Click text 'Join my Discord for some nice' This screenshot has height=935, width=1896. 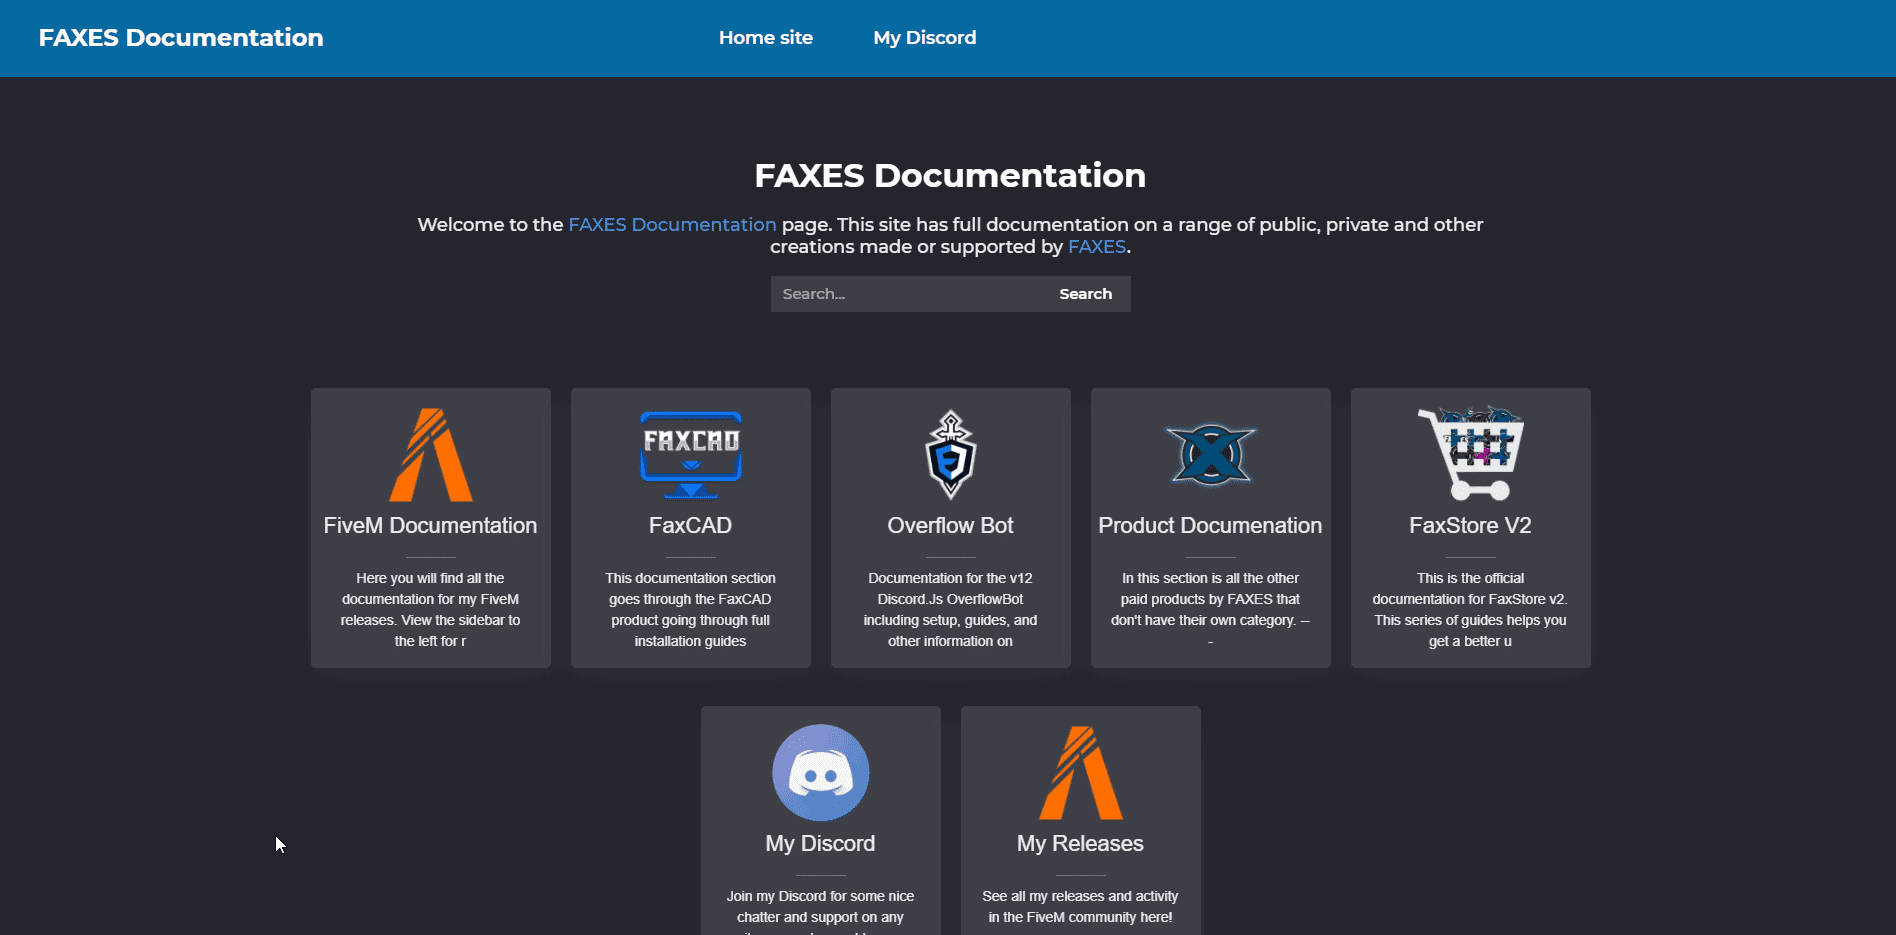pyautogui.click(x=820, y=896)
